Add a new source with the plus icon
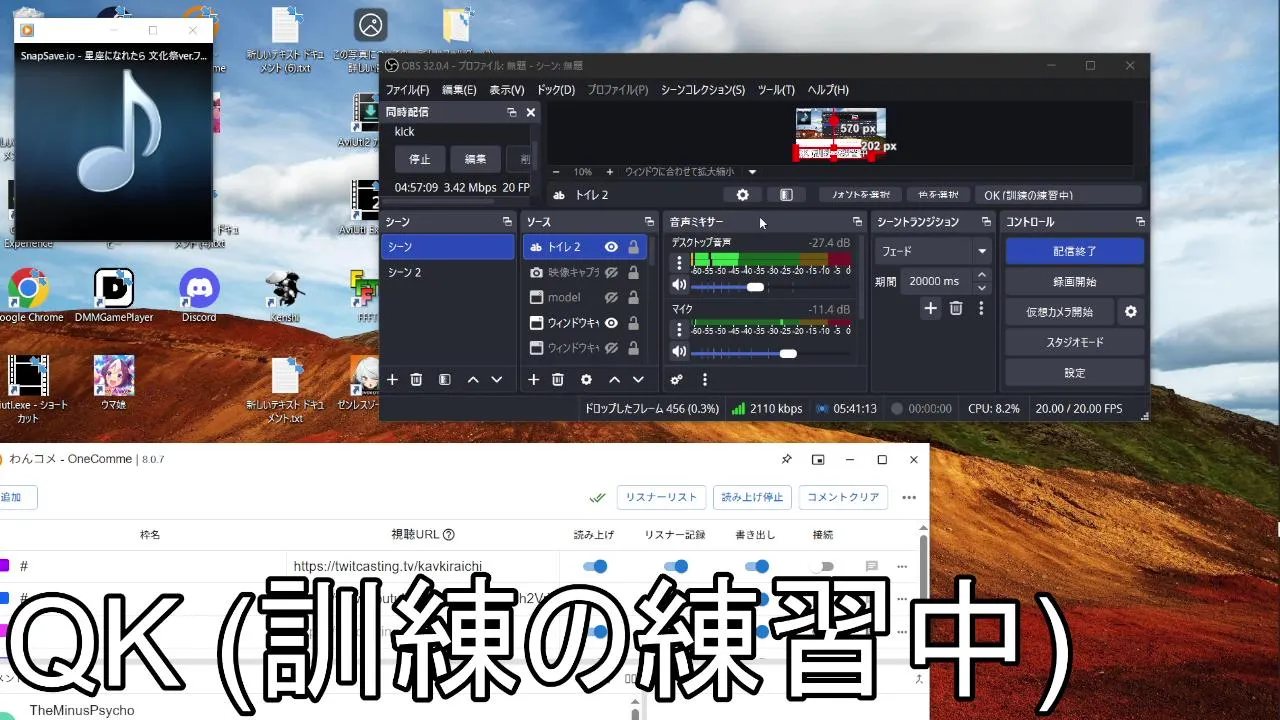 pyautogui.click(x=534, y=380)
